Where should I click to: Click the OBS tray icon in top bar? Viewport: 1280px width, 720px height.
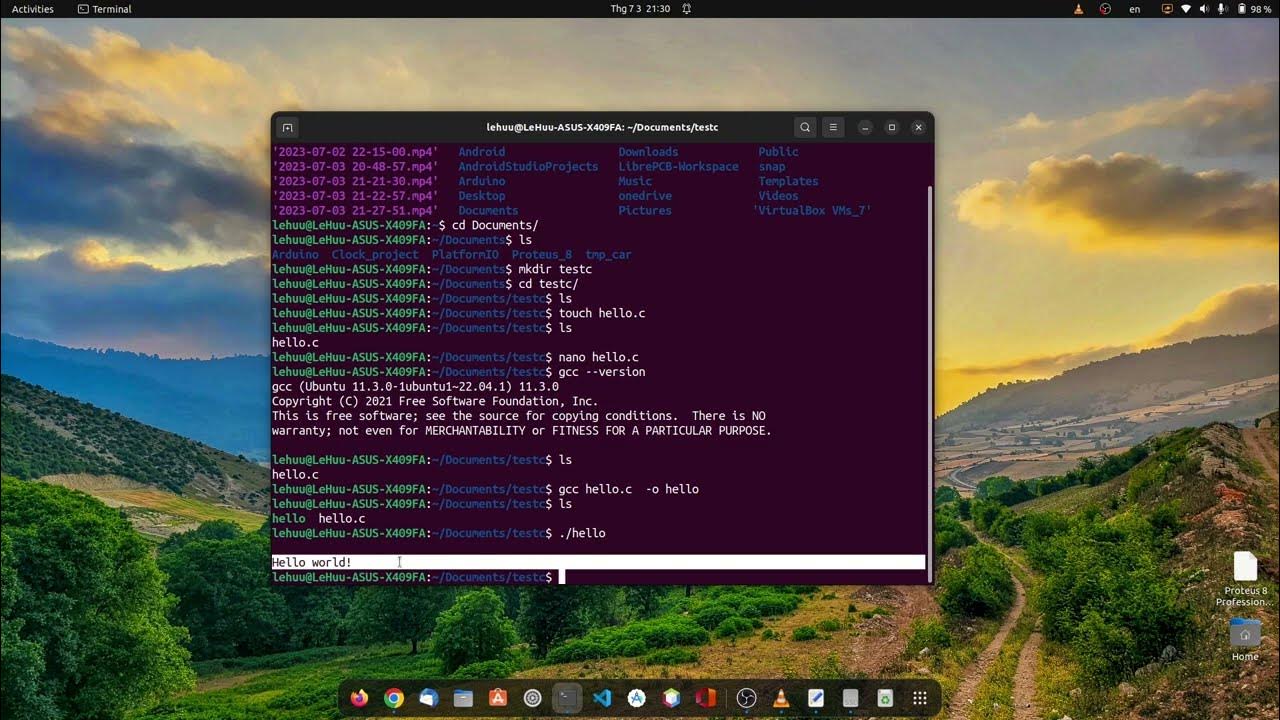(1105, 9)
